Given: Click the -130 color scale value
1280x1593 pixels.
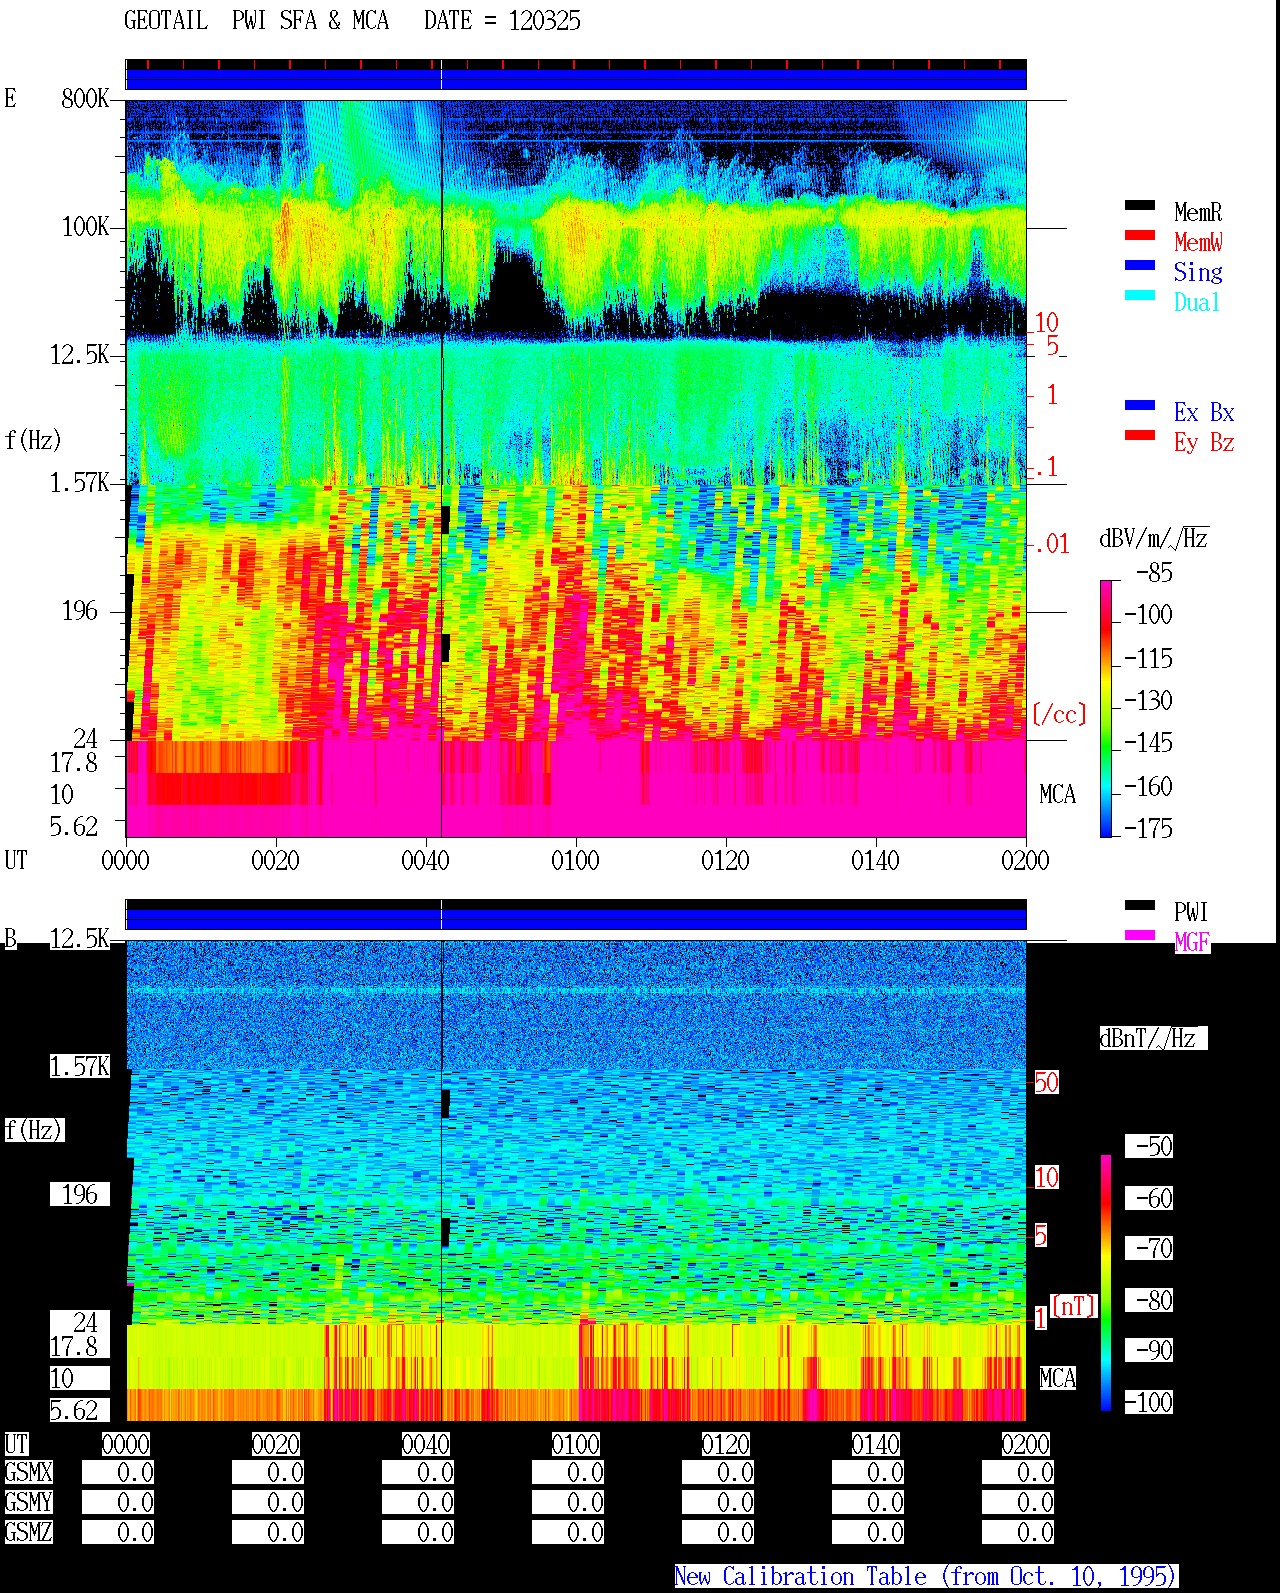Looking at the screenshot, I should click(1148, 700).
